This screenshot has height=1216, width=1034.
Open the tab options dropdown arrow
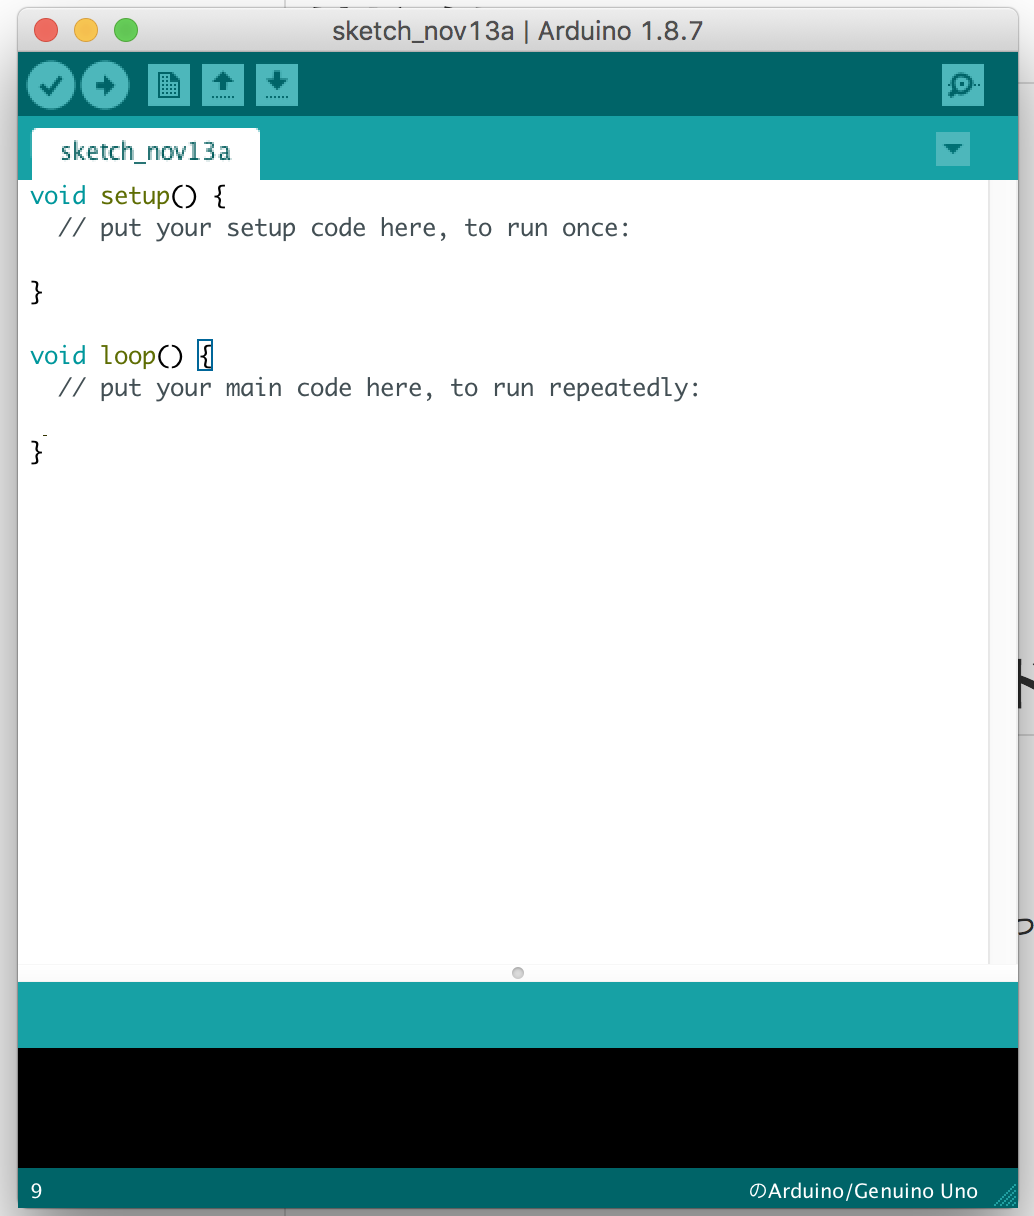952,148
